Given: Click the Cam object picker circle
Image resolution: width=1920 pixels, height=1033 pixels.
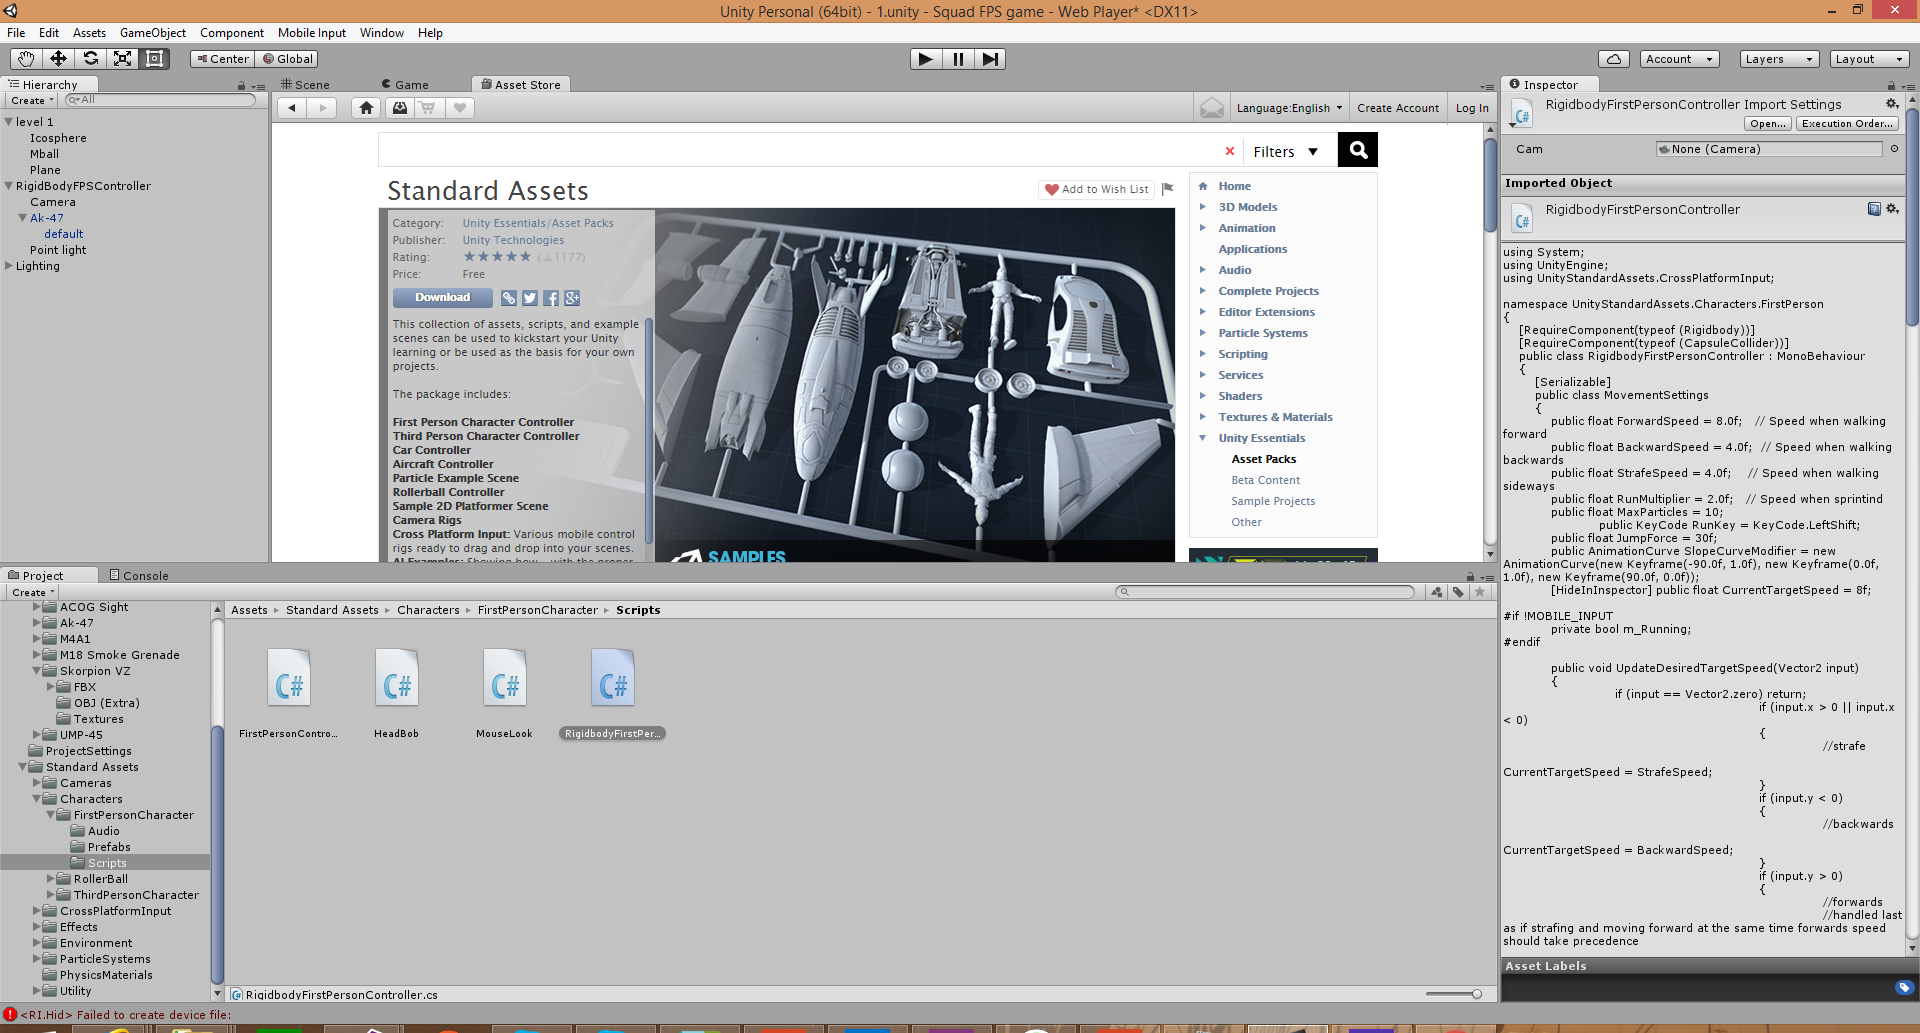Looking at the screenshot, I should coord(1893,149).
